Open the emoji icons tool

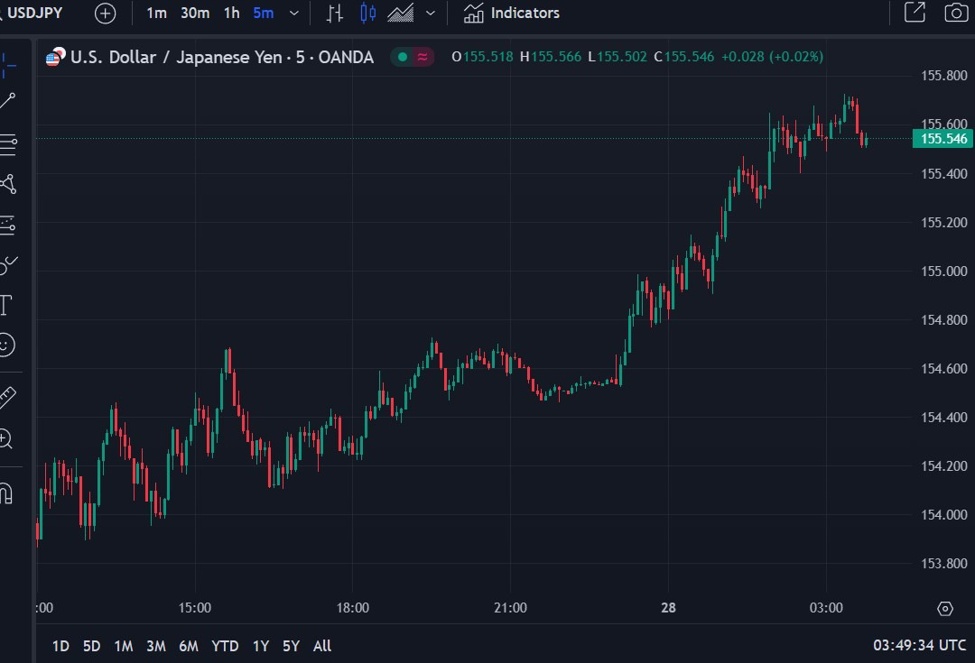(x=6, y=345)
